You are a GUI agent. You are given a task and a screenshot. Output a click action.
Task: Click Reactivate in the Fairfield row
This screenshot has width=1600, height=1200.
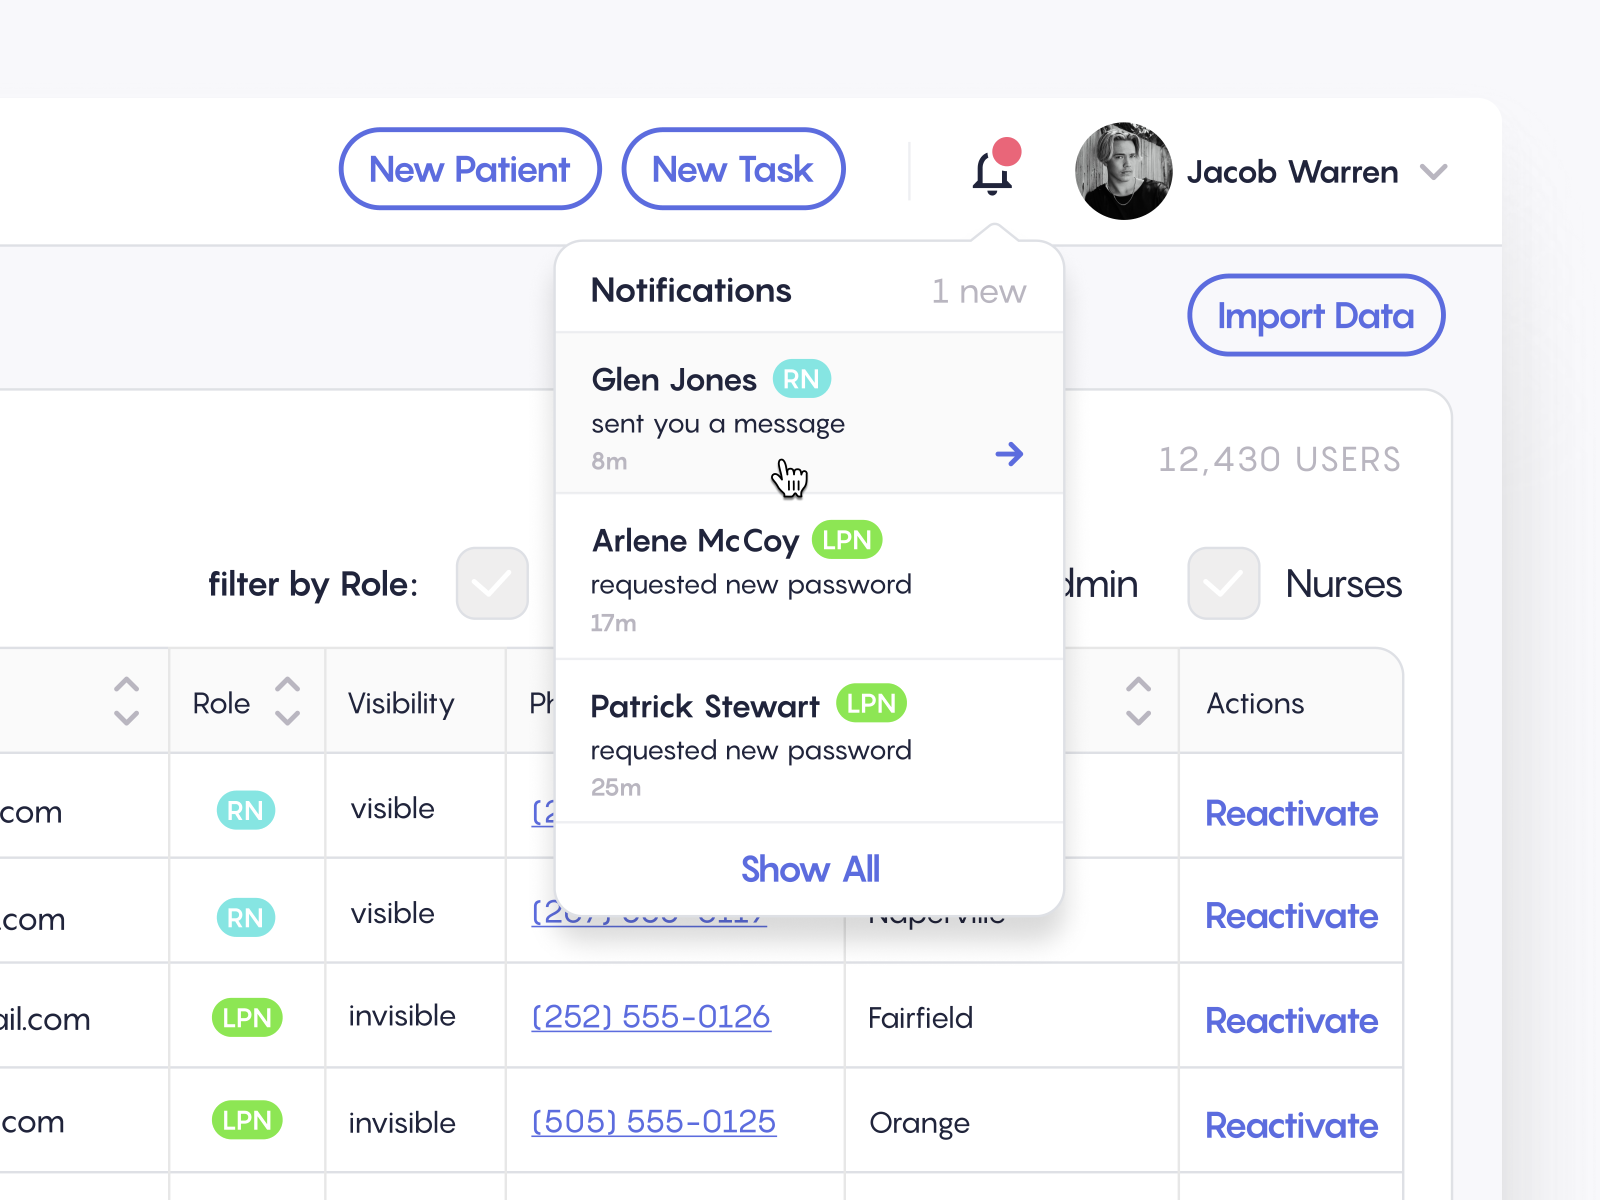tap(1291, 1020)
